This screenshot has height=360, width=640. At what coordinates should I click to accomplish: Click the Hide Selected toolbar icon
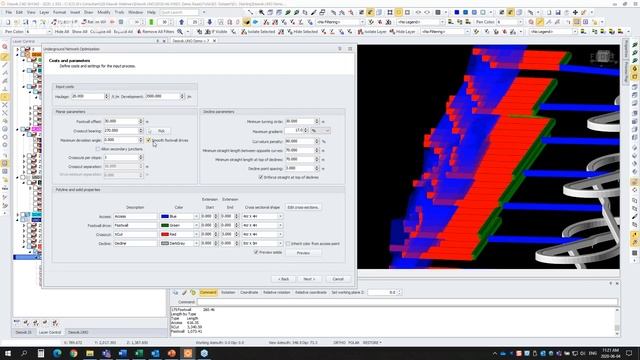pos(302,31)
